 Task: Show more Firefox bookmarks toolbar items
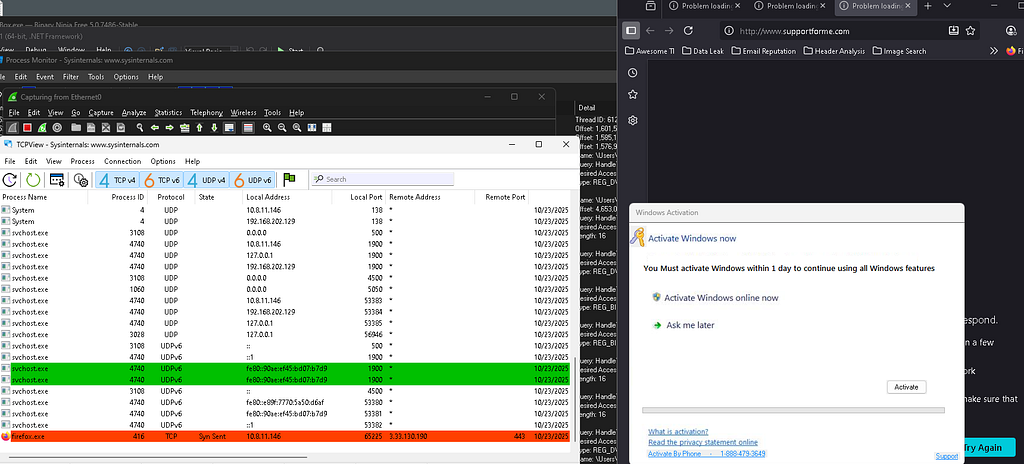[994, 50]
